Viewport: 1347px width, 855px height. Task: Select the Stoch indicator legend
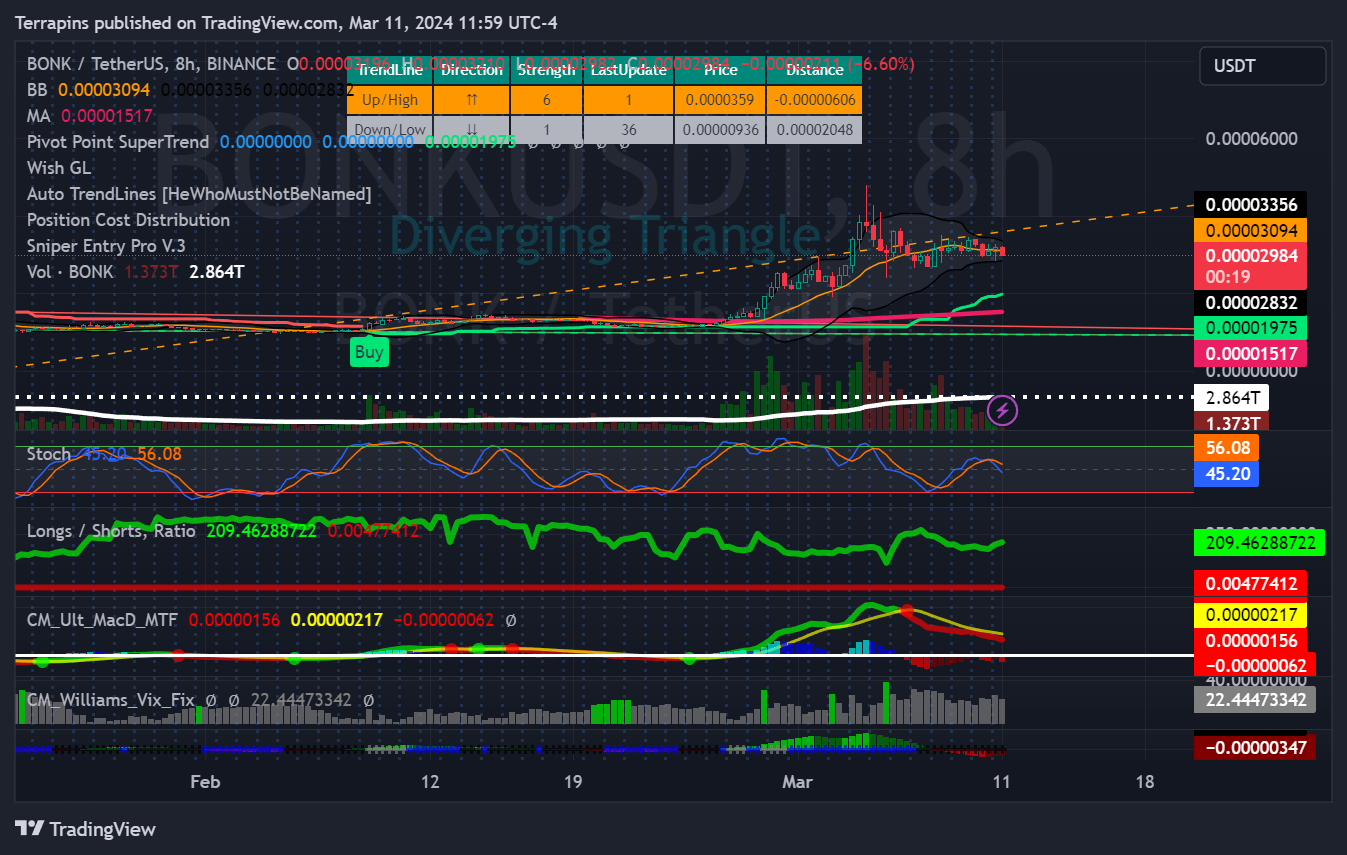click(x=49, y=454)
